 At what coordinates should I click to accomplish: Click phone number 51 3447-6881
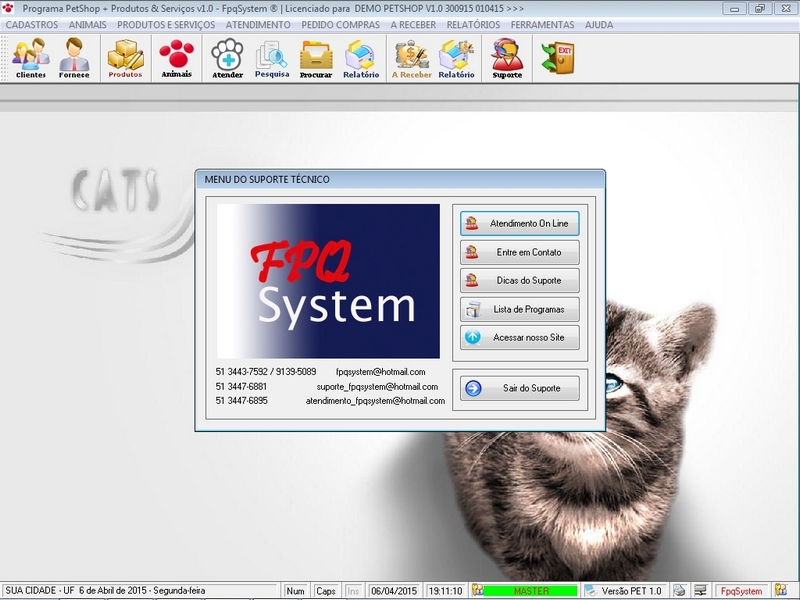[241, 387]
